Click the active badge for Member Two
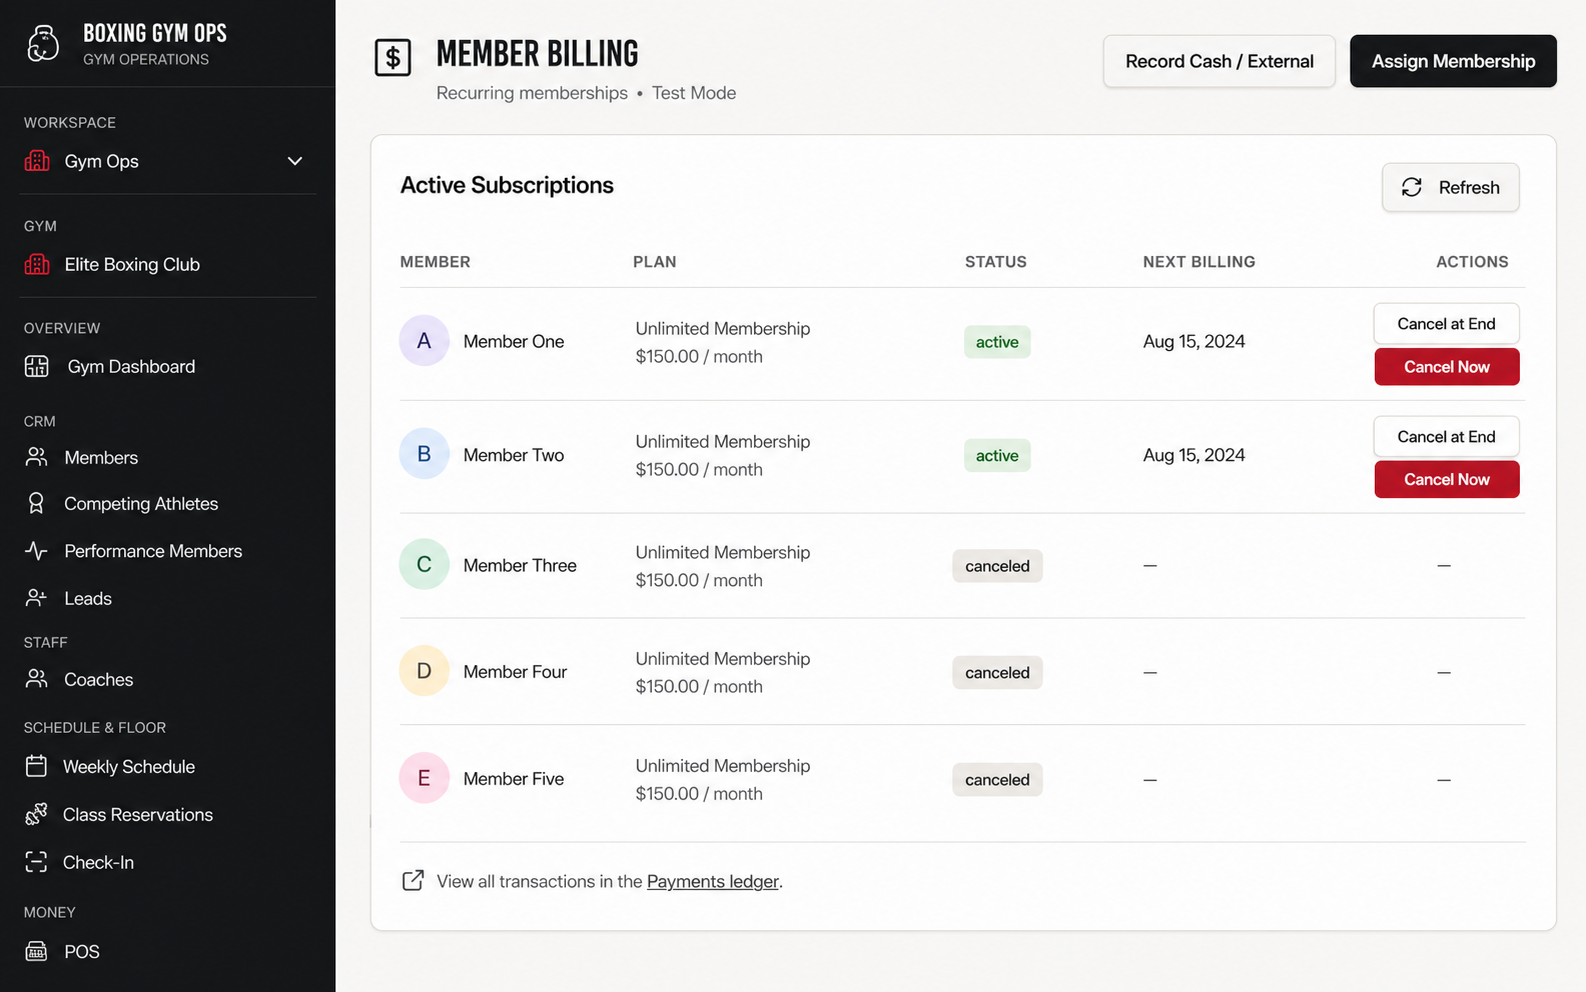 coord(997,455)
